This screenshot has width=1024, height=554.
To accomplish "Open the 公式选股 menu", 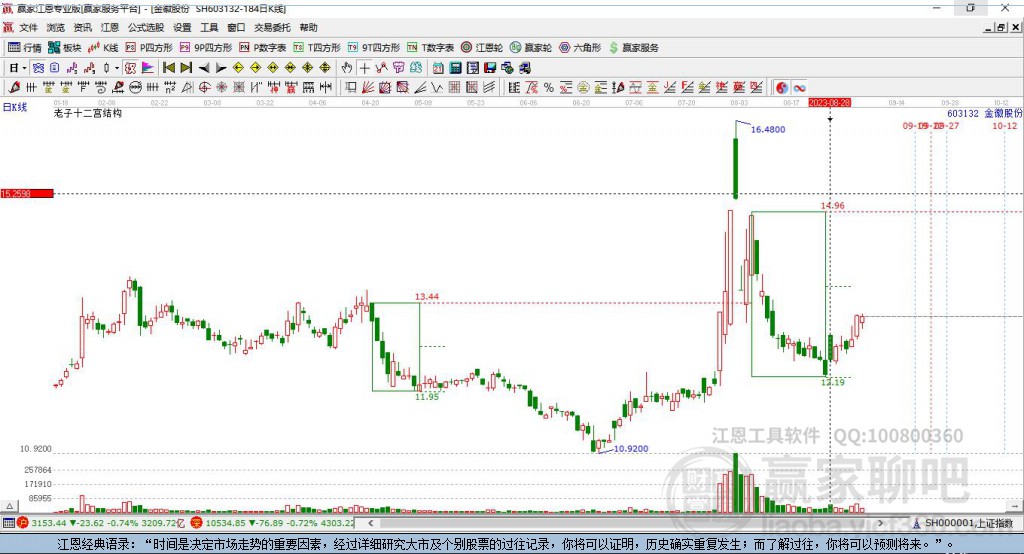I will [x=146, y=27].
